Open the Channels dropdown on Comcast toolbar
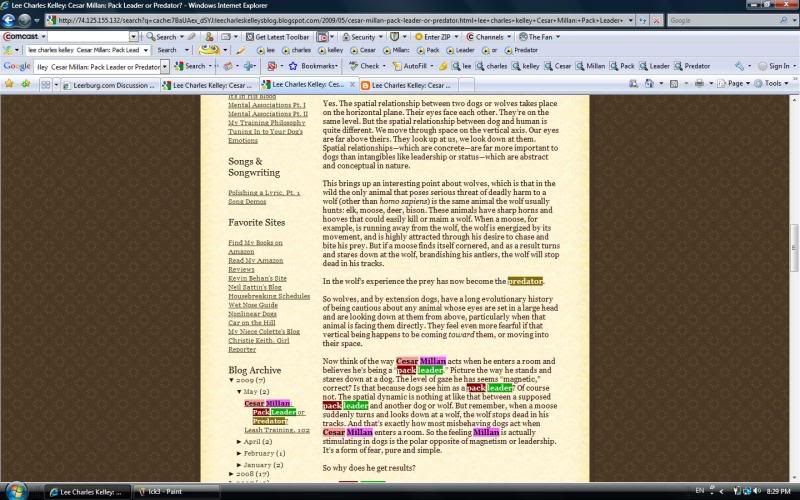The width and height of the screenshot is (800, 500). (509, 37)
